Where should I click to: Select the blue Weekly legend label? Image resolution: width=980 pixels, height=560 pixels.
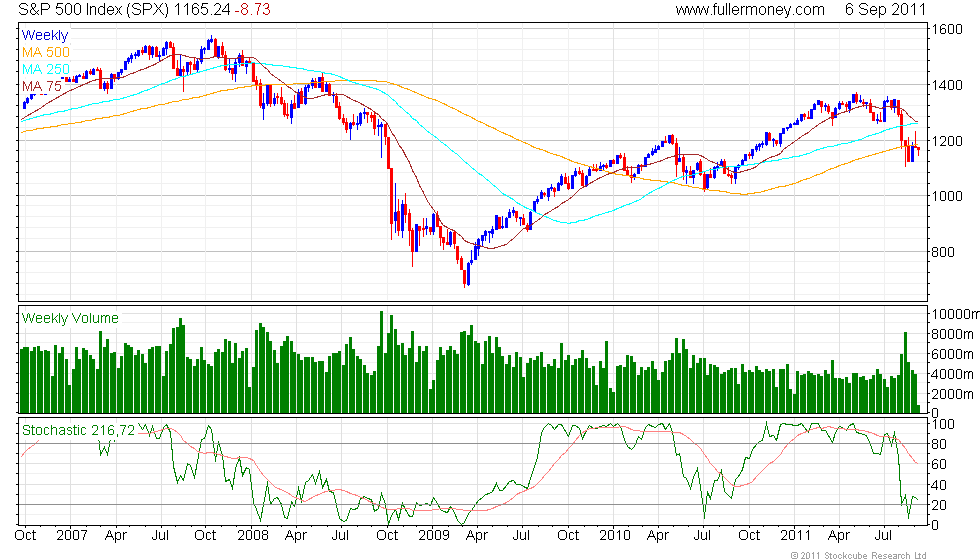click(45, 36)
